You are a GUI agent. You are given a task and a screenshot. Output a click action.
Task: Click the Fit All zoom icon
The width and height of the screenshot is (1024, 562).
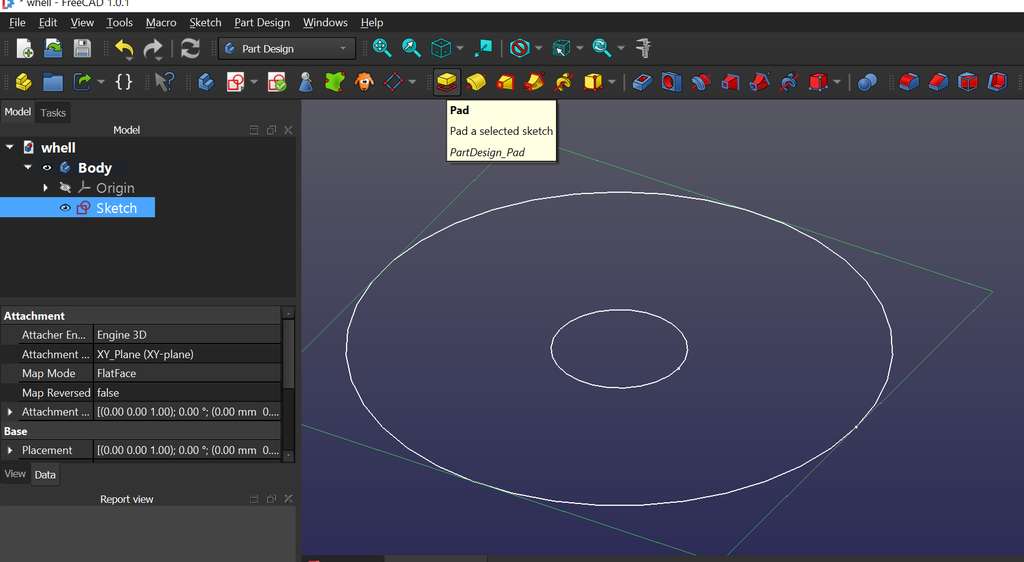(382, 48)
